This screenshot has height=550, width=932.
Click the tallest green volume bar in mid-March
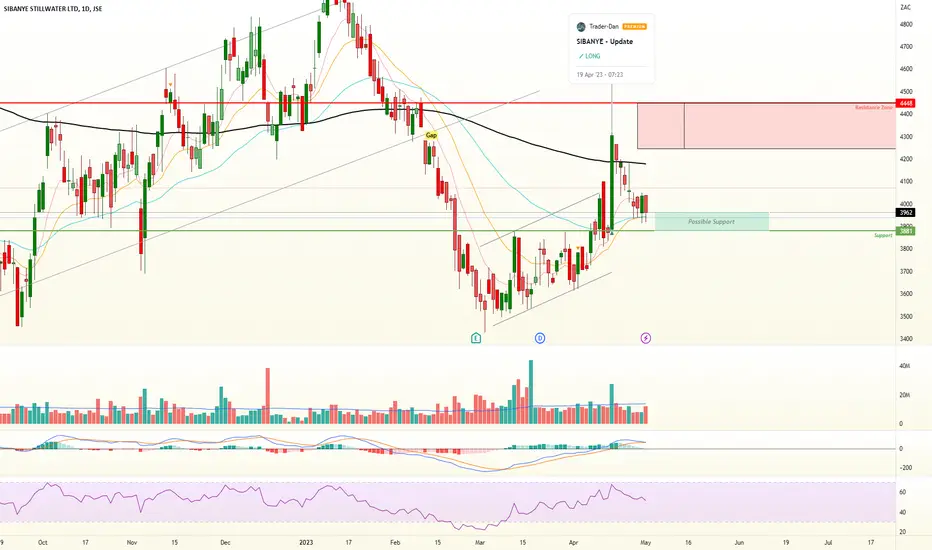pos(531,392)
